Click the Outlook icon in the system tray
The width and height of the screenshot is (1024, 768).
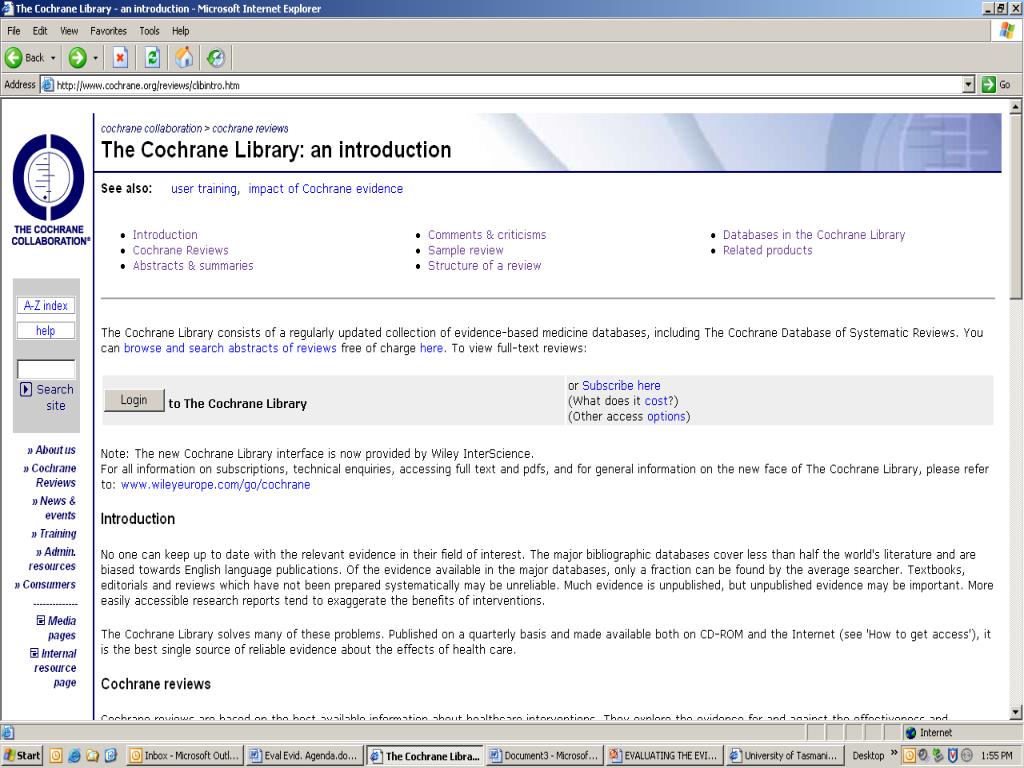(908, 756)
